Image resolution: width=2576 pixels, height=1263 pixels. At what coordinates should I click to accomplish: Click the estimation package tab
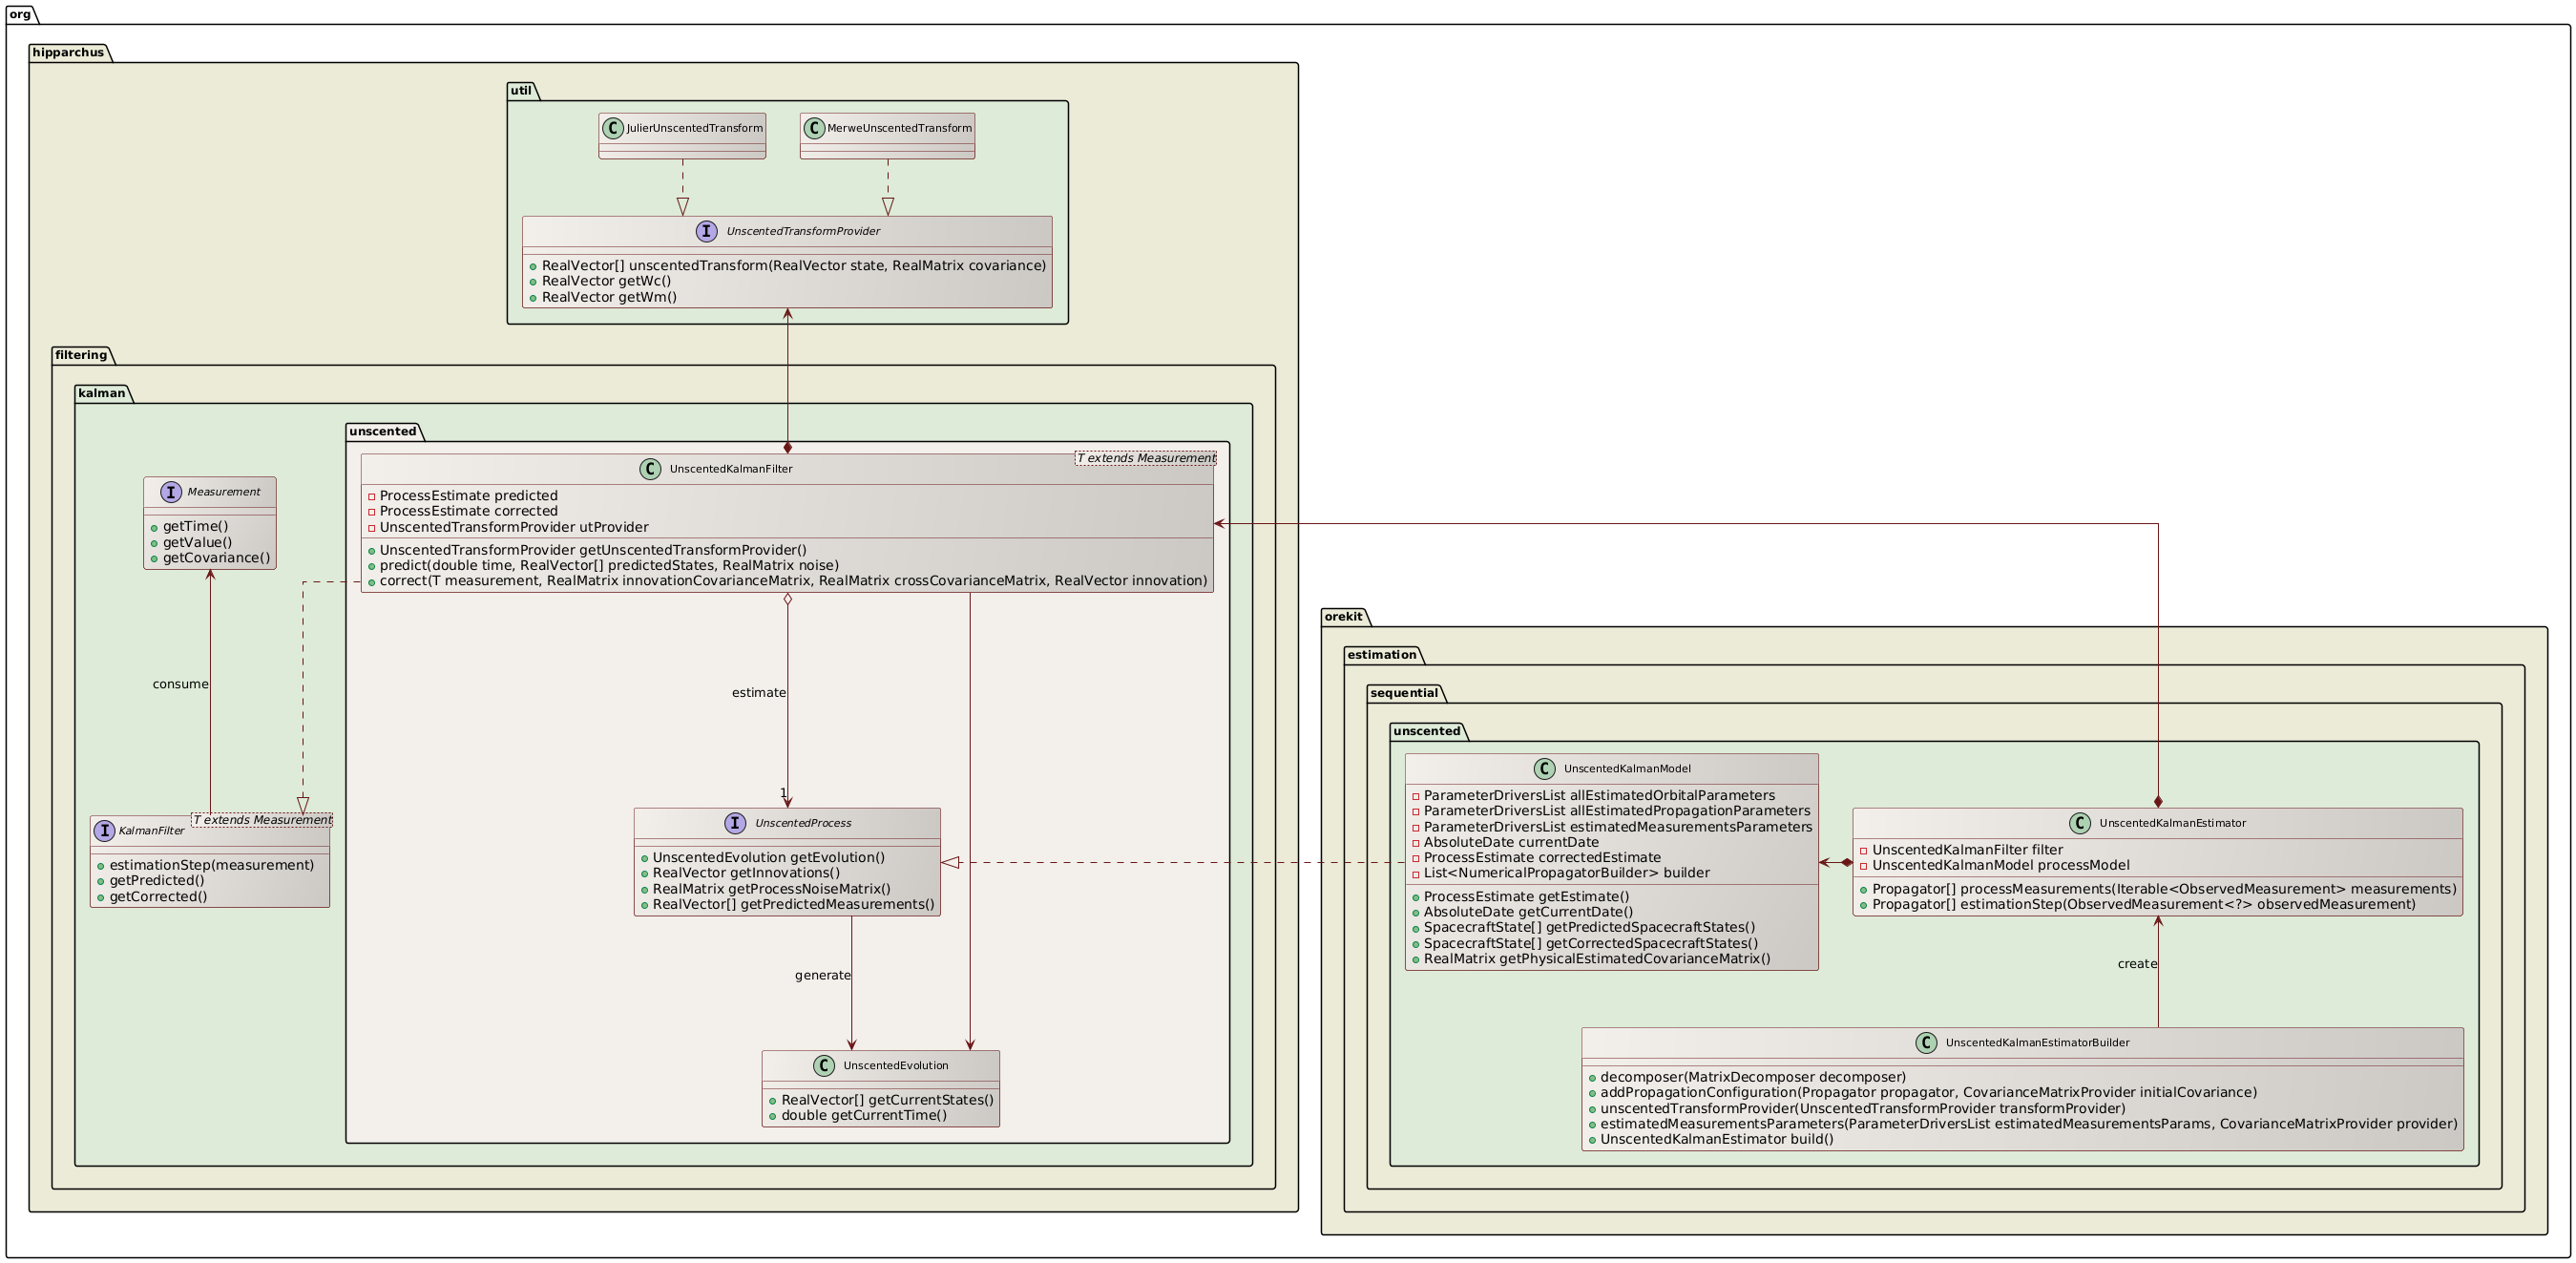coord(1385,653)
